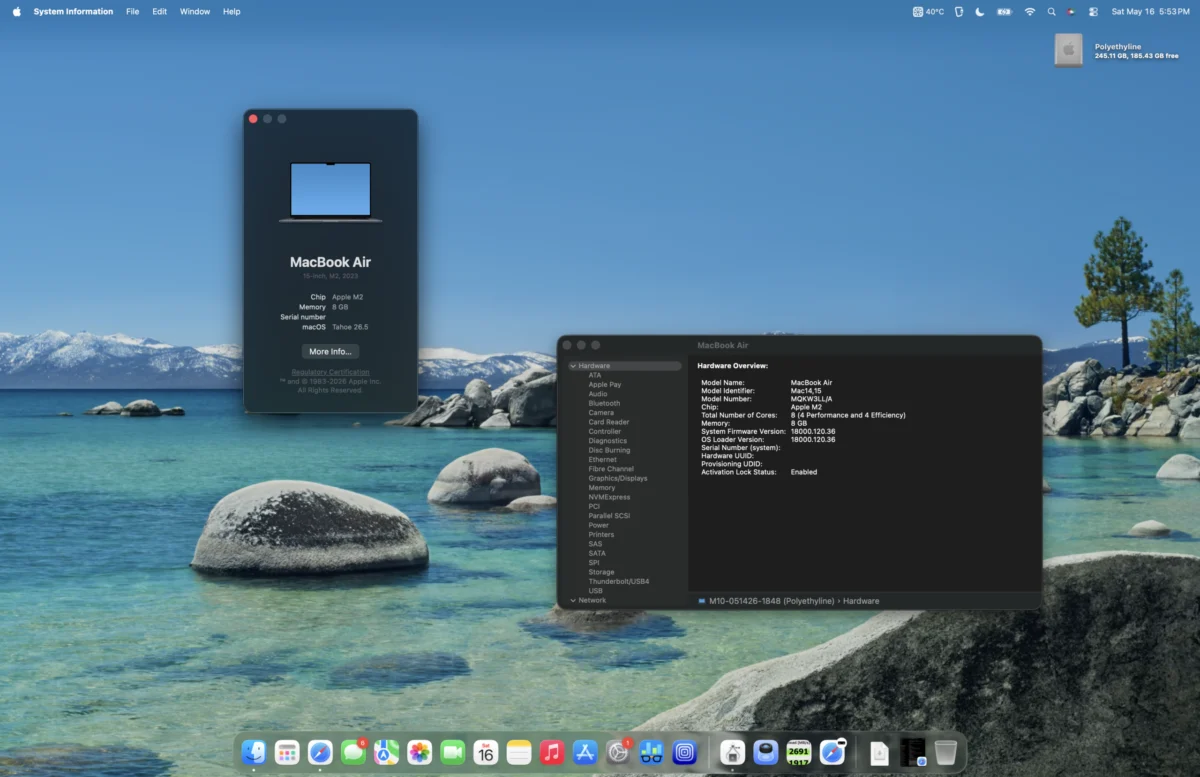Select Printers in the sidebar

pyautogui.click(x=601, y=535)
